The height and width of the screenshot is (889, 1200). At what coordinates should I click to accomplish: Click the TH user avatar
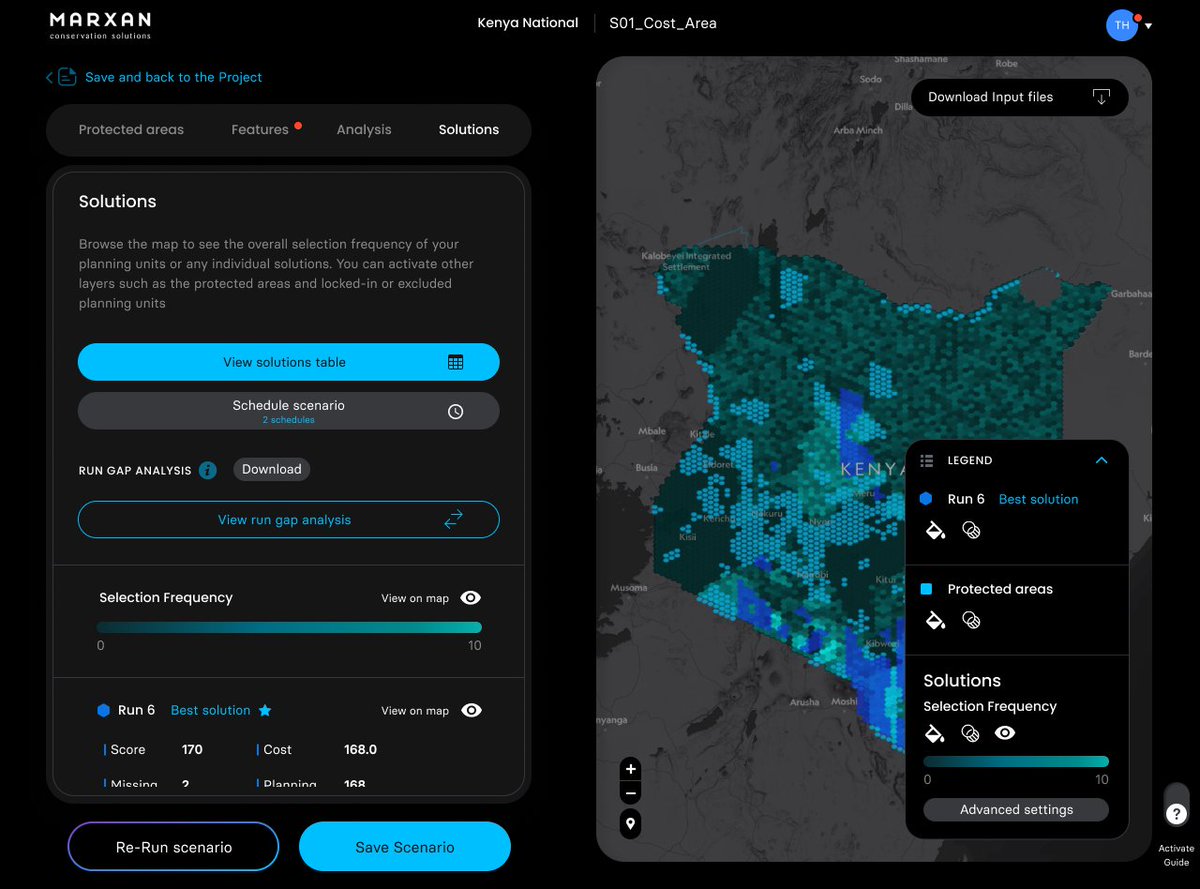click(1122, 25)
